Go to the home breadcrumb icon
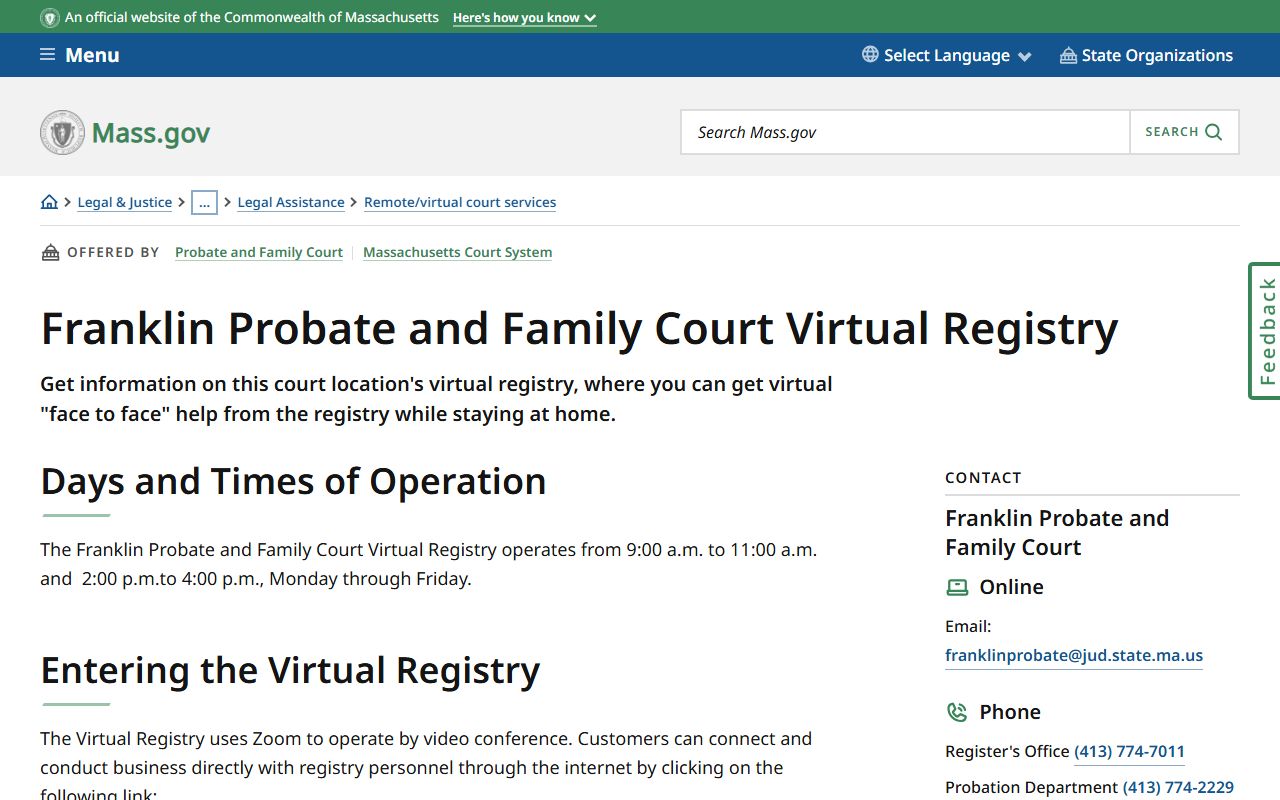This screenshot has height=800, width=1280. click(x=49, y=202)
